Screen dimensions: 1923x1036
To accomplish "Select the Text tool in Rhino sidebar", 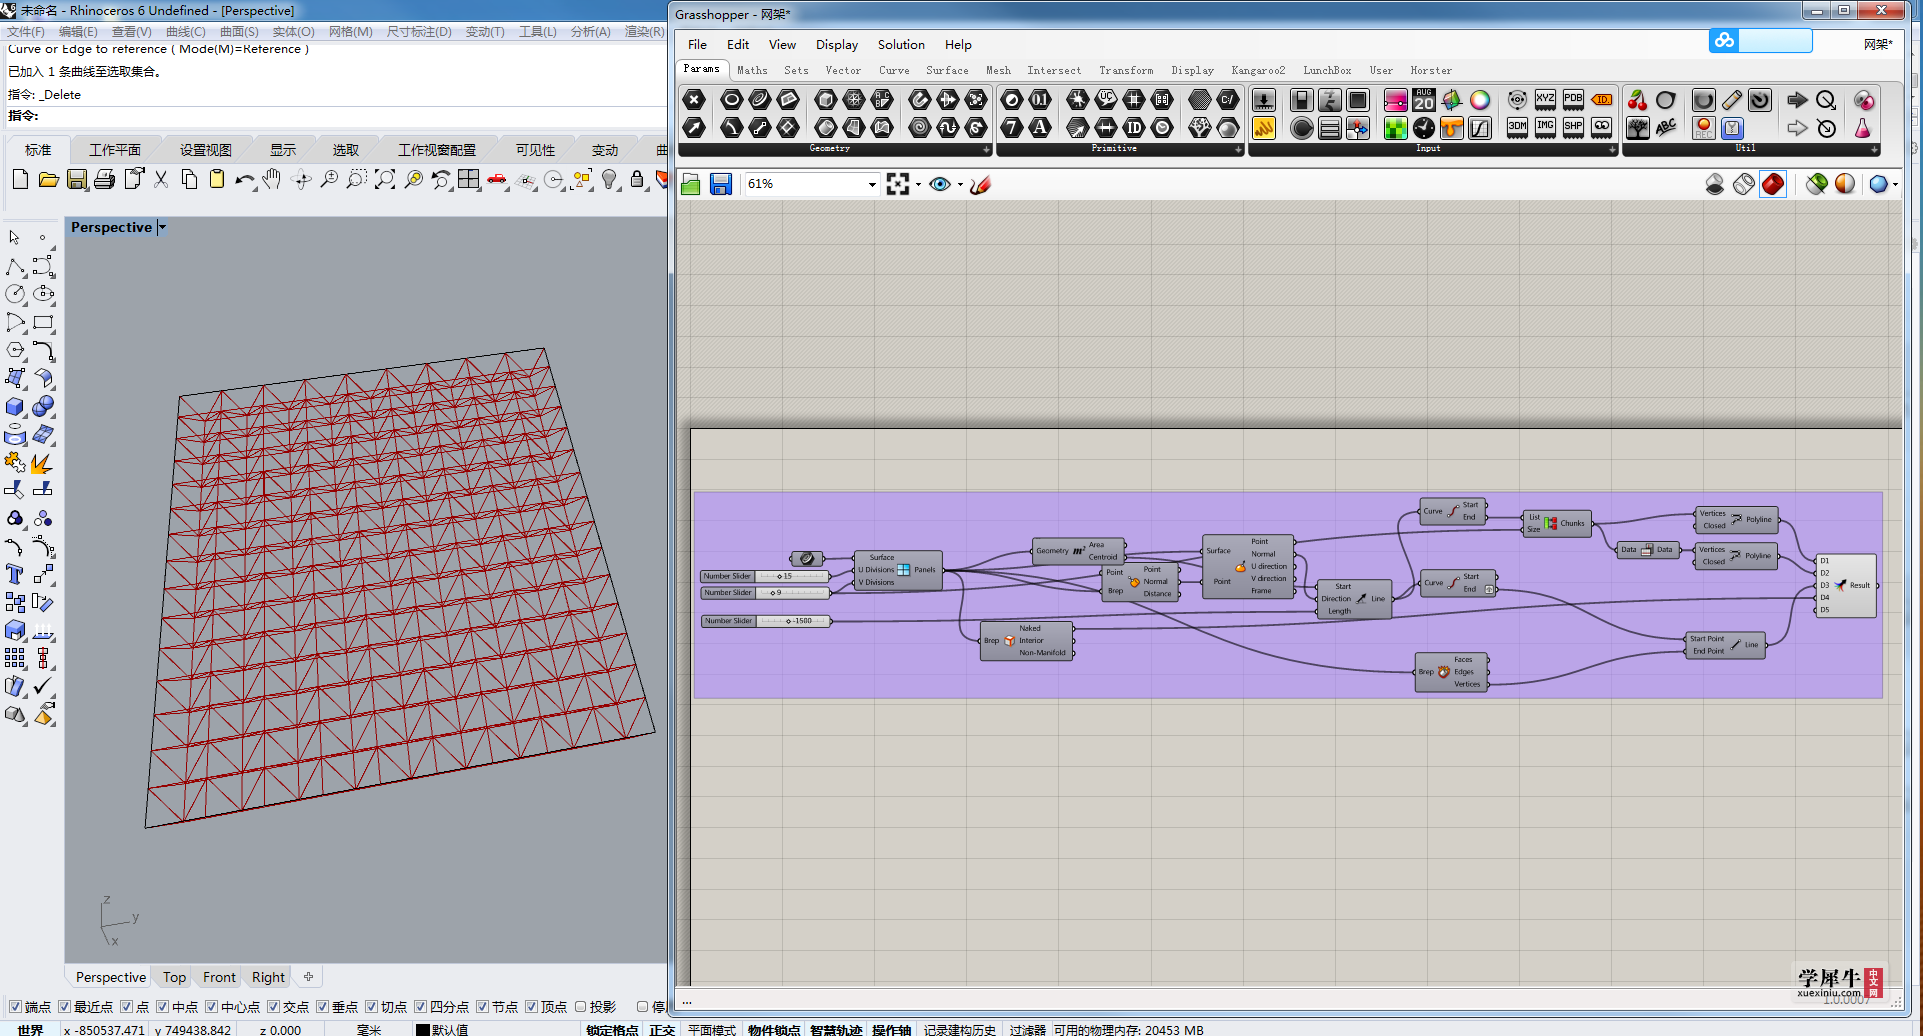I will (x=15, y=574).
